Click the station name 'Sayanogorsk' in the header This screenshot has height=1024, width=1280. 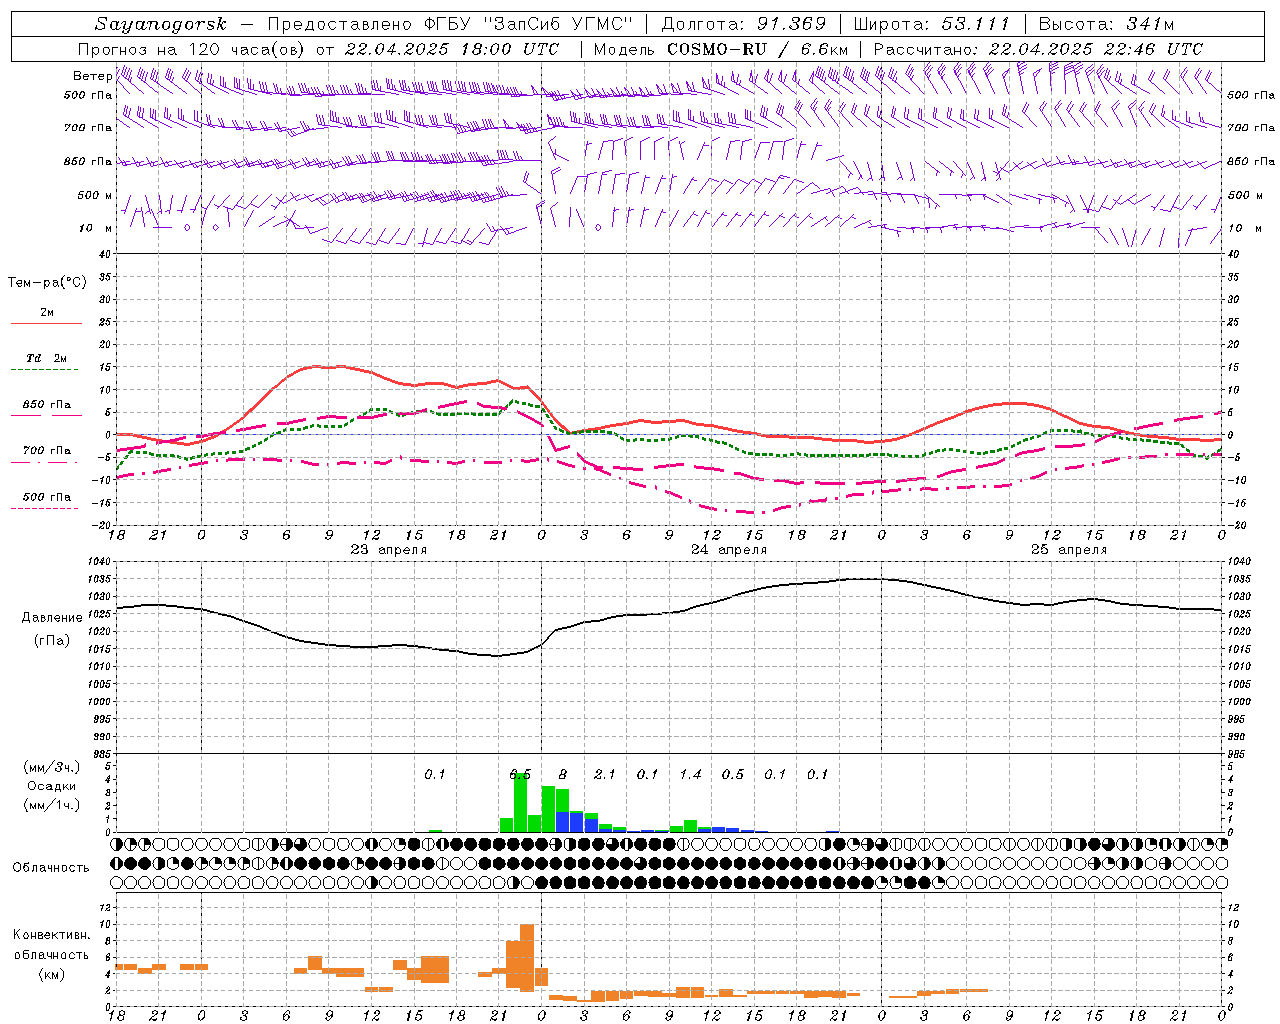[x=161, y=24]
